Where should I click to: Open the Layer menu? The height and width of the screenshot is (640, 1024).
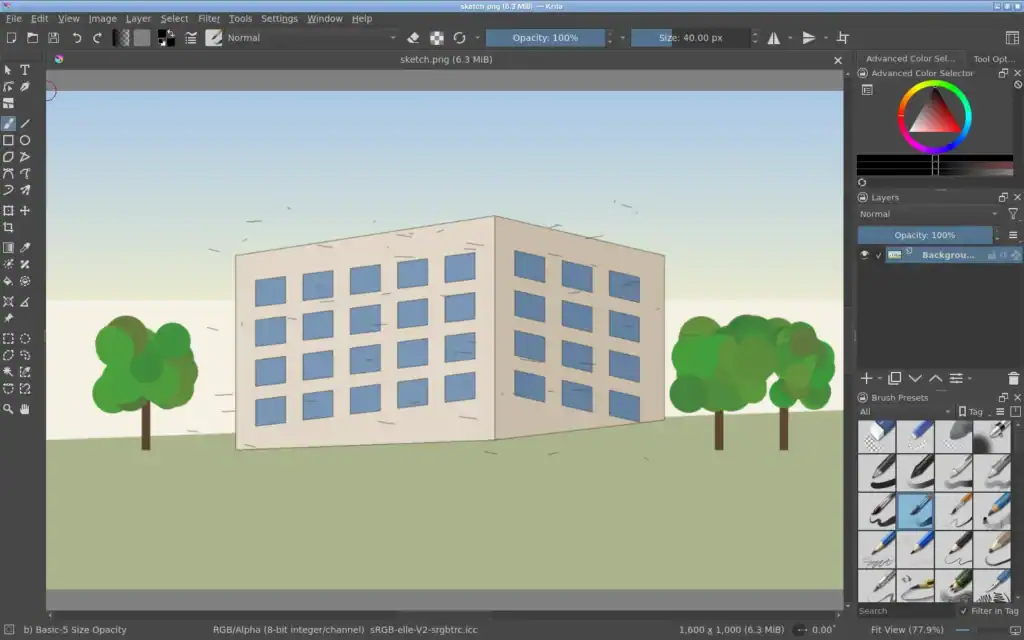coord(138,18)
